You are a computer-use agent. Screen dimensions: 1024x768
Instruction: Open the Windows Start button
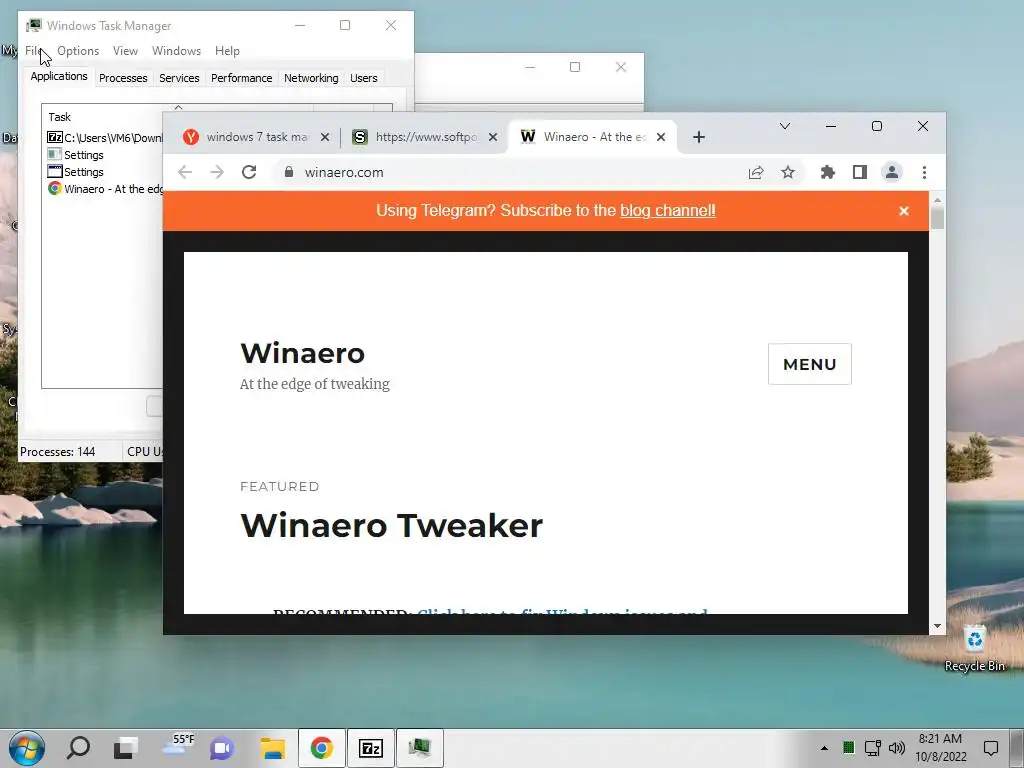click(x=27, y=748)
